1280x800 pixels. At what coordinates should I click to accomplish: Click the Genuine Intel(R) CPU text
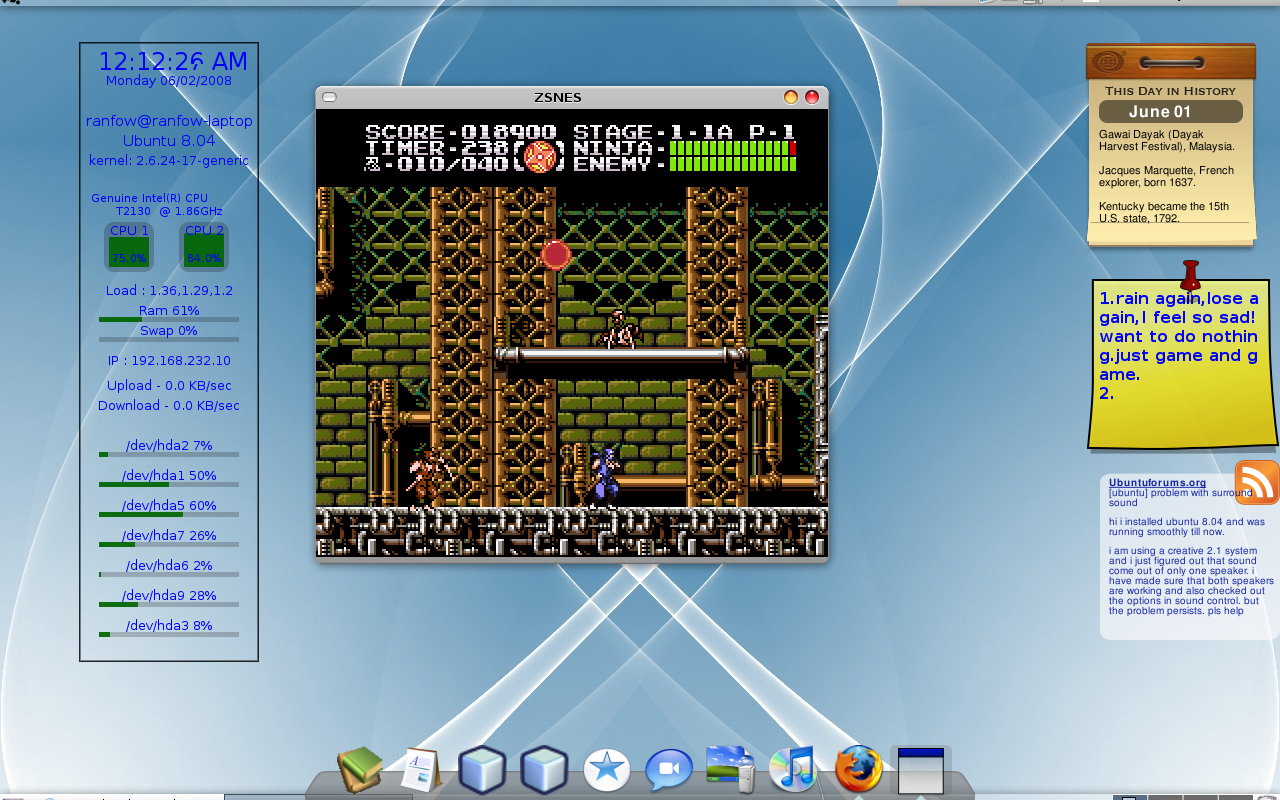pos(149,198)
